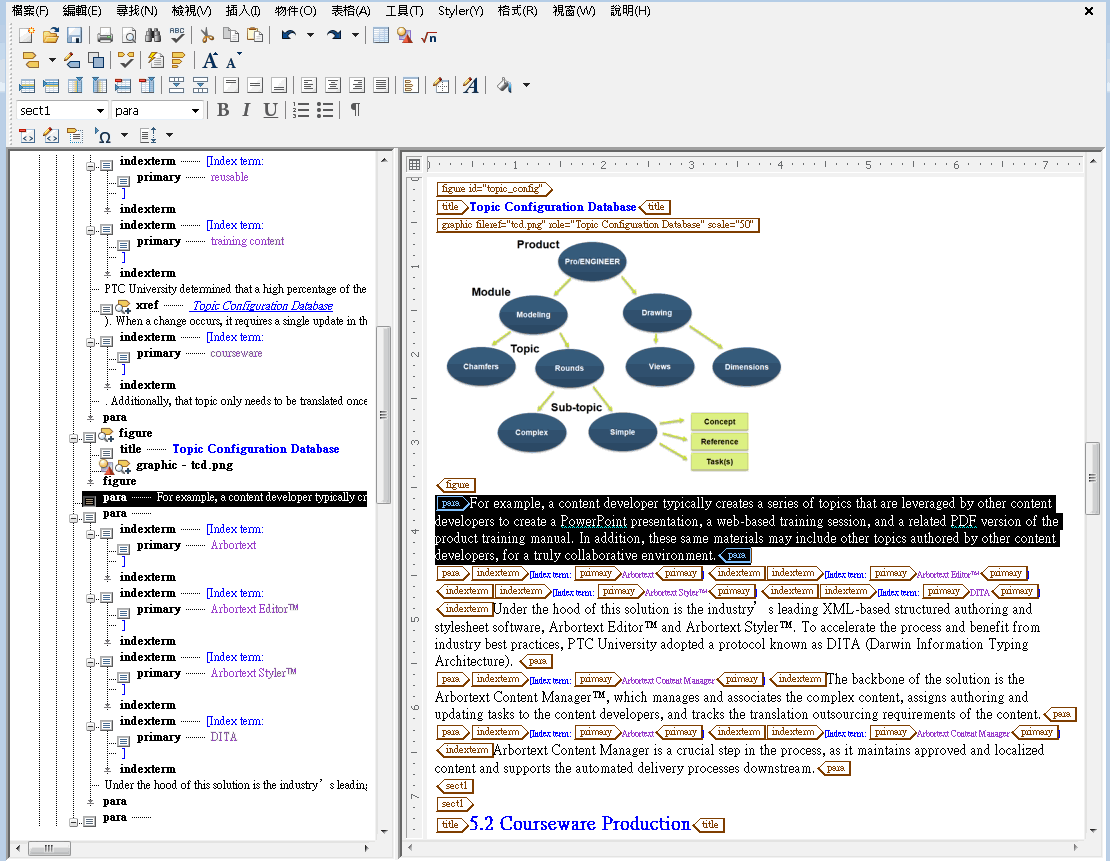
Task: Insert a table using the table grid icon
Action: tap(381, 35)
